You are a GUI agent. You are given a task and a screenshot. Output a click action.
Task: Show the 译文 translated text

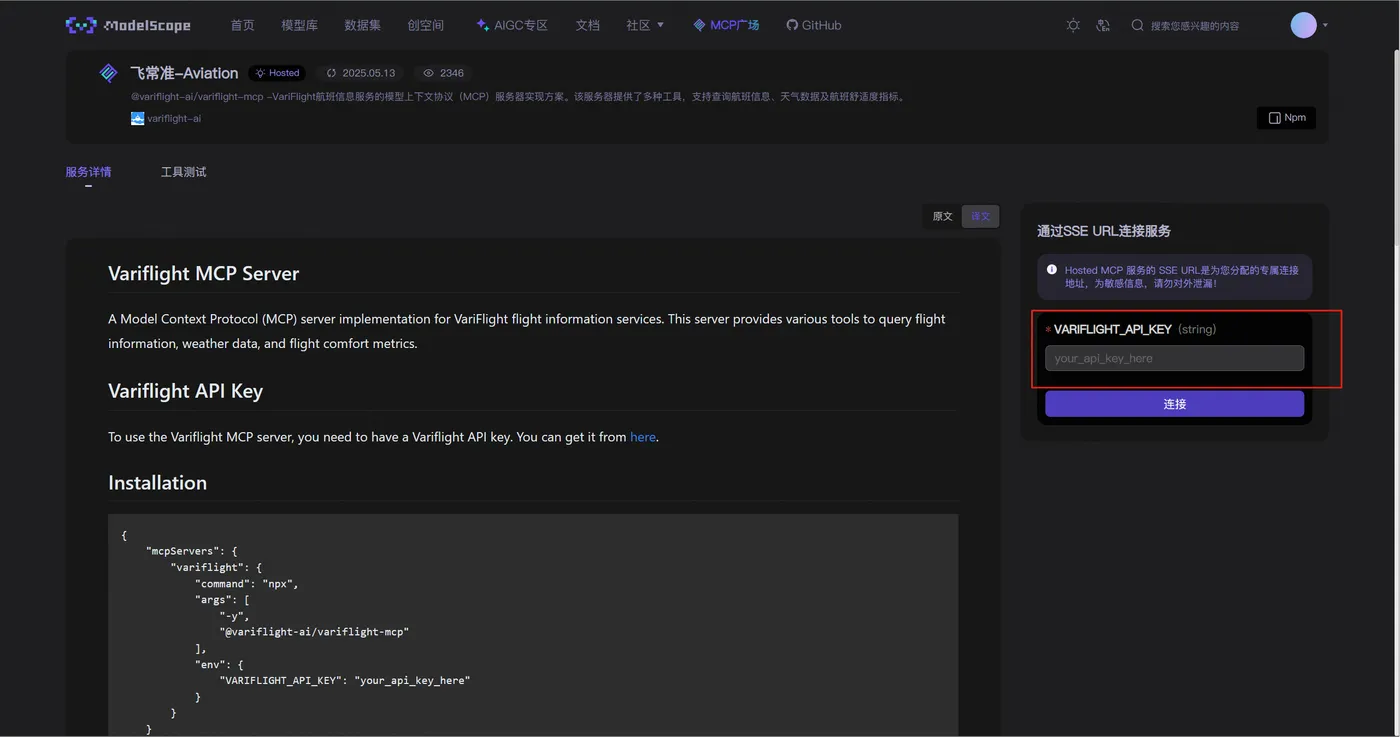coord(980,216)
